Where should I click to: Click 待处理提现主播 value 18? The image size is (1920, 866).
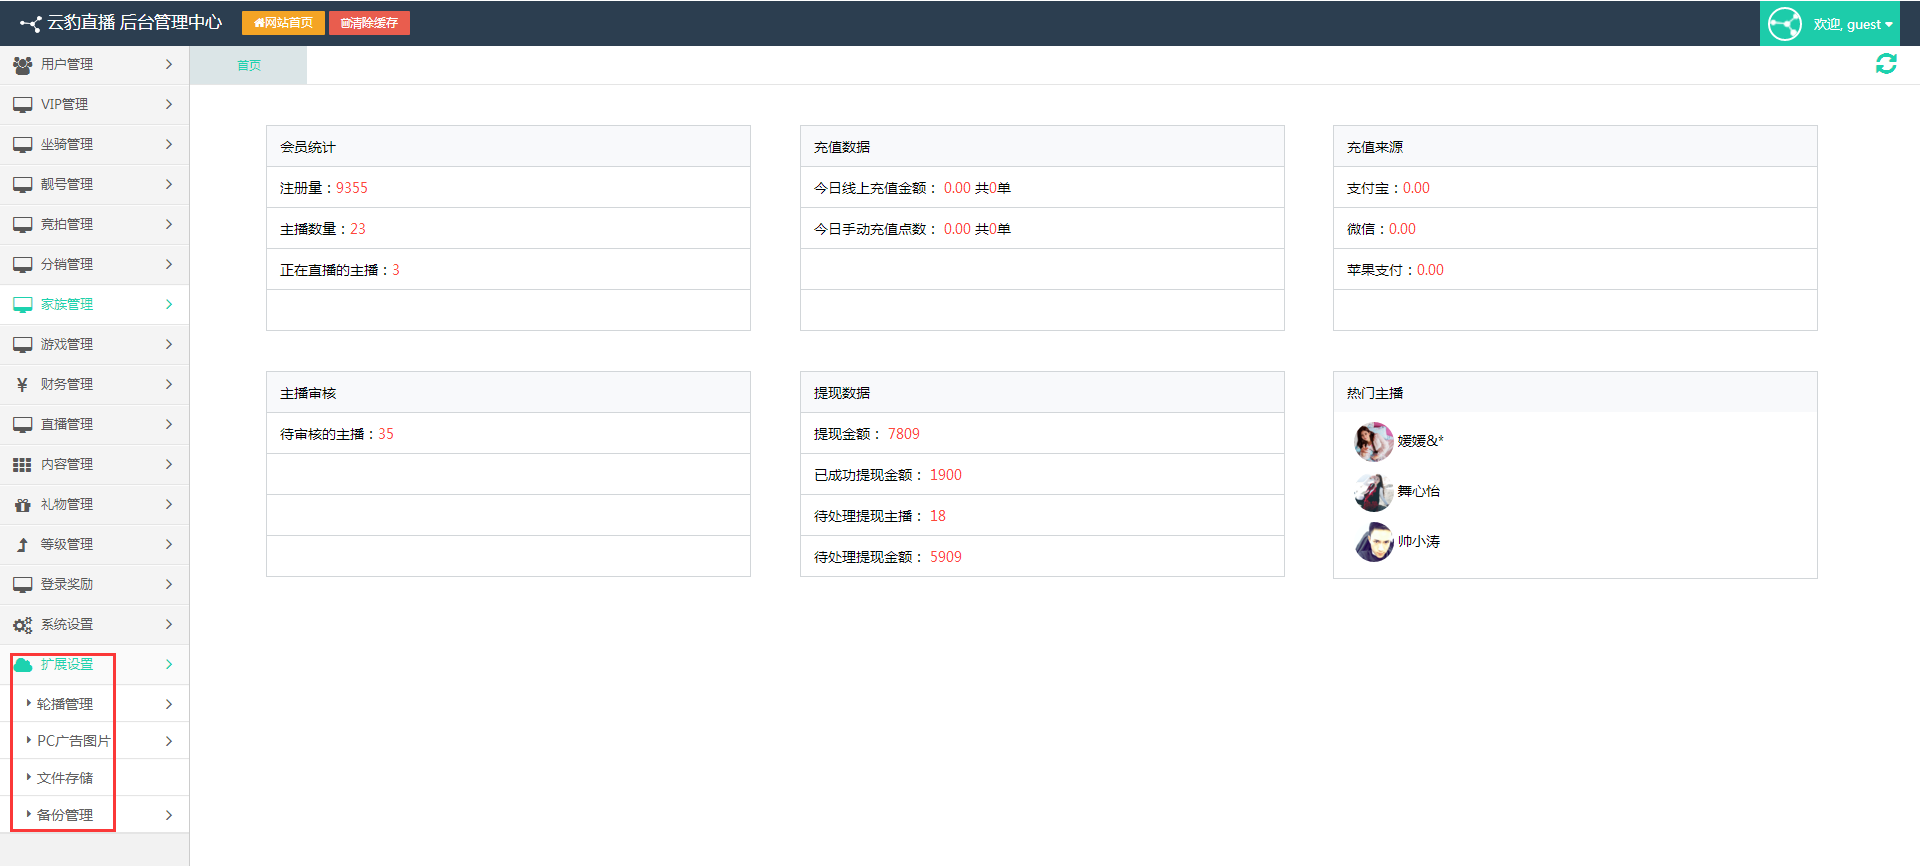click(938, 516)
